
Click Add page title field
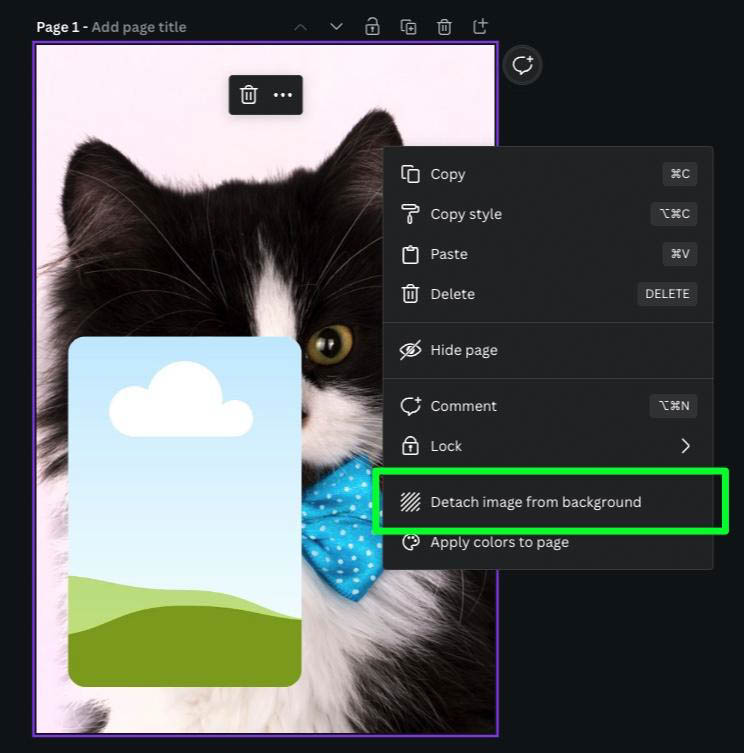pos(139,27)
